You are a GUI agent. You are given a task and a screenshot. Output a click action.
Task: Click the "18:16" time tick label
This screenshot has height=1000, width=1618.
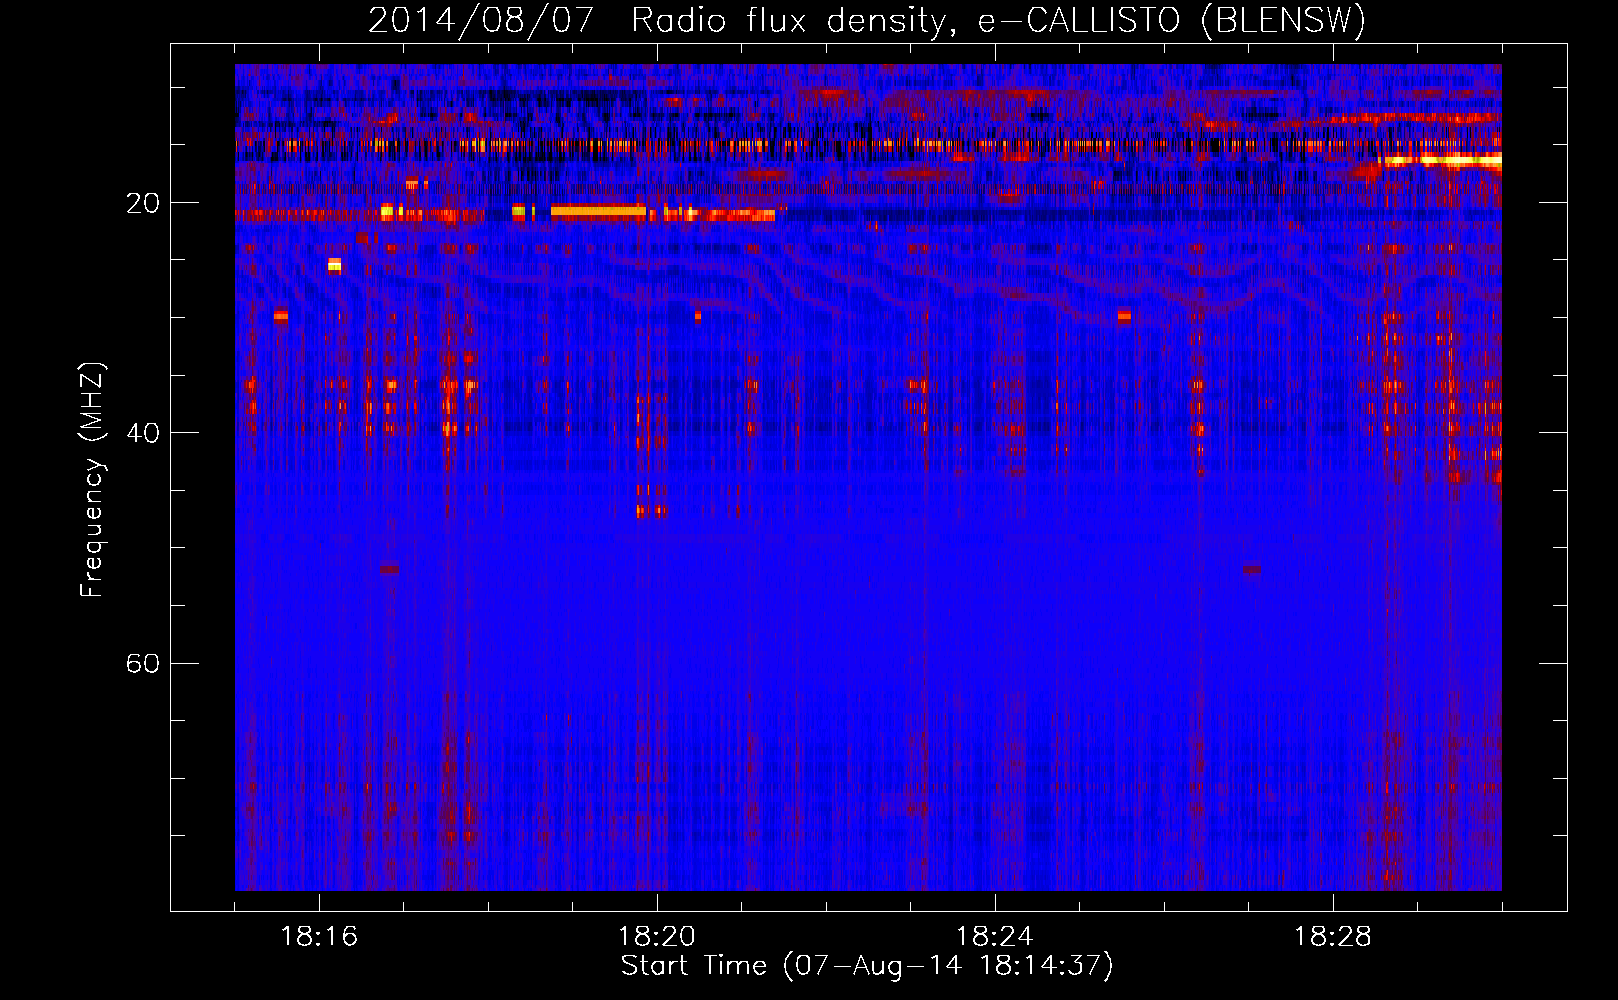click(319, 937)
